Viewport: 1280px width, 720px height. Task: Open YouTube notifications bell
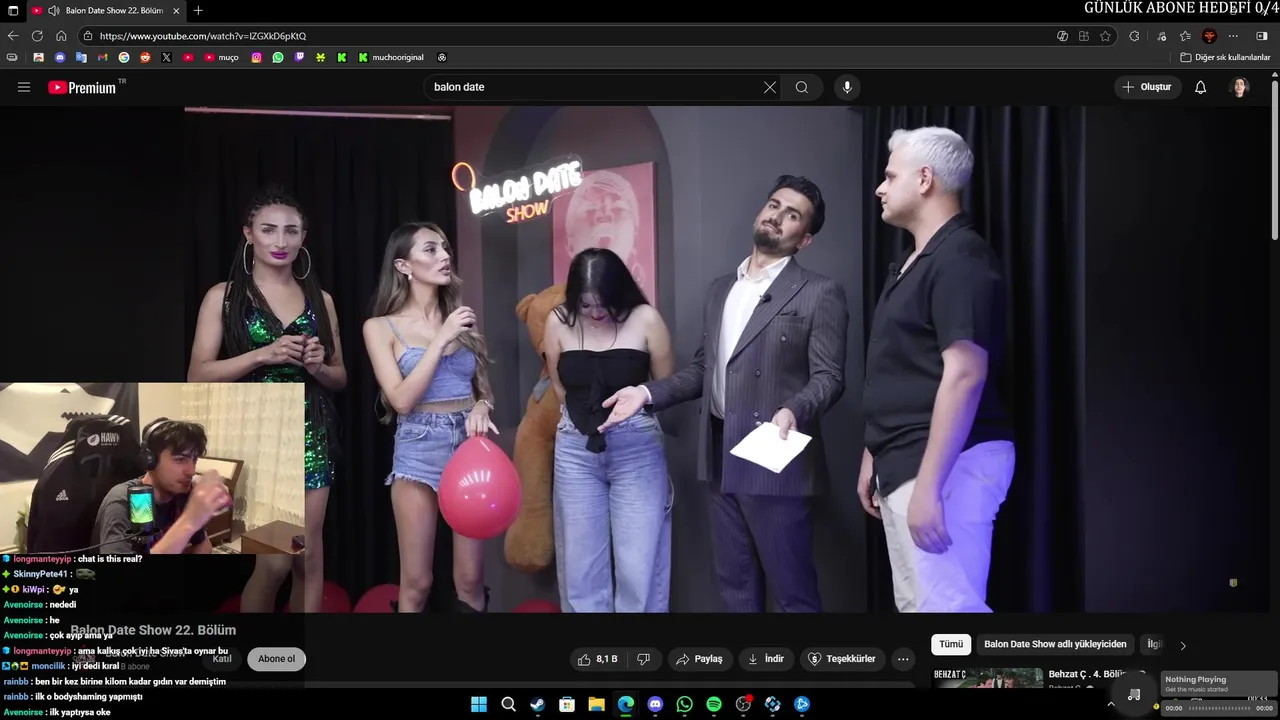pyautogui.click(x=1201, y=87)
